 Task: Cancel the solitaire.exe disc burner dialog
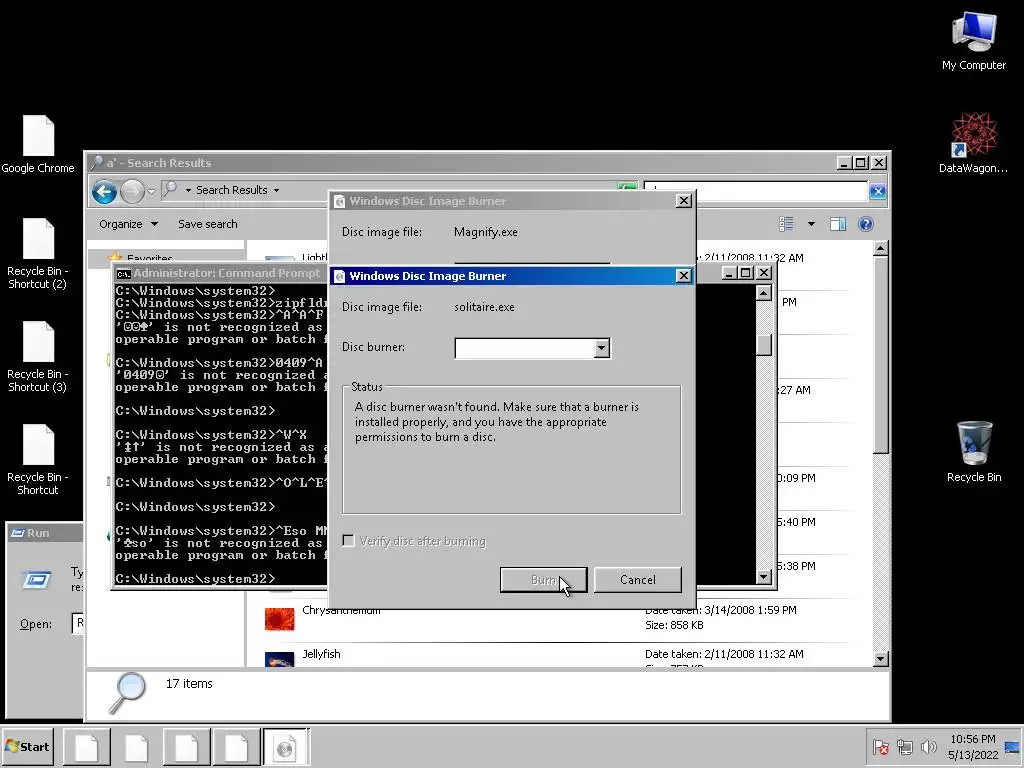tap(637, 579)
